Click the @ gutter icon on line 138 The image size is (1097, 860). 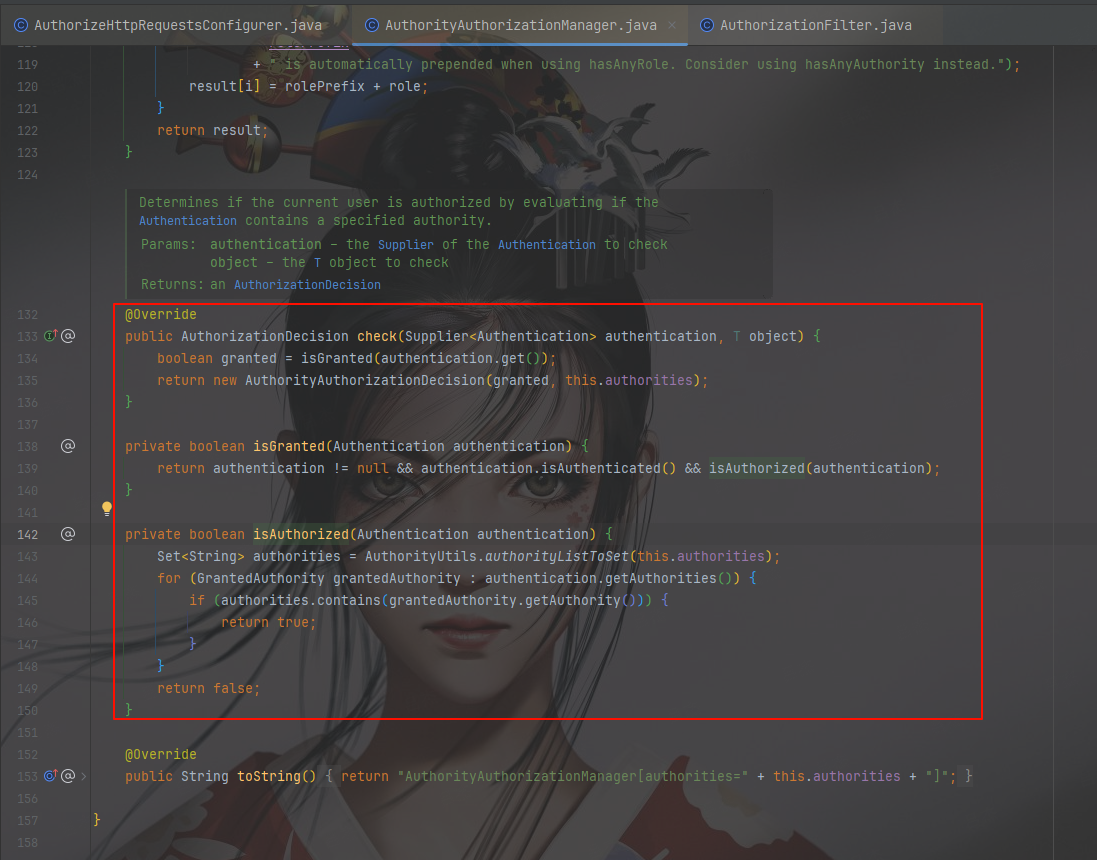pyautogui.click(x=68, y=446)
